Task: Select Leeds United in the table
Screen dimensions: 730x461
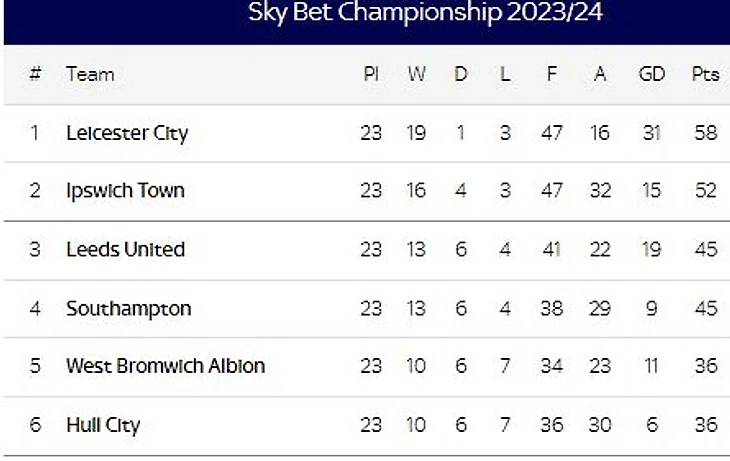Action: [x=125, y=249]
